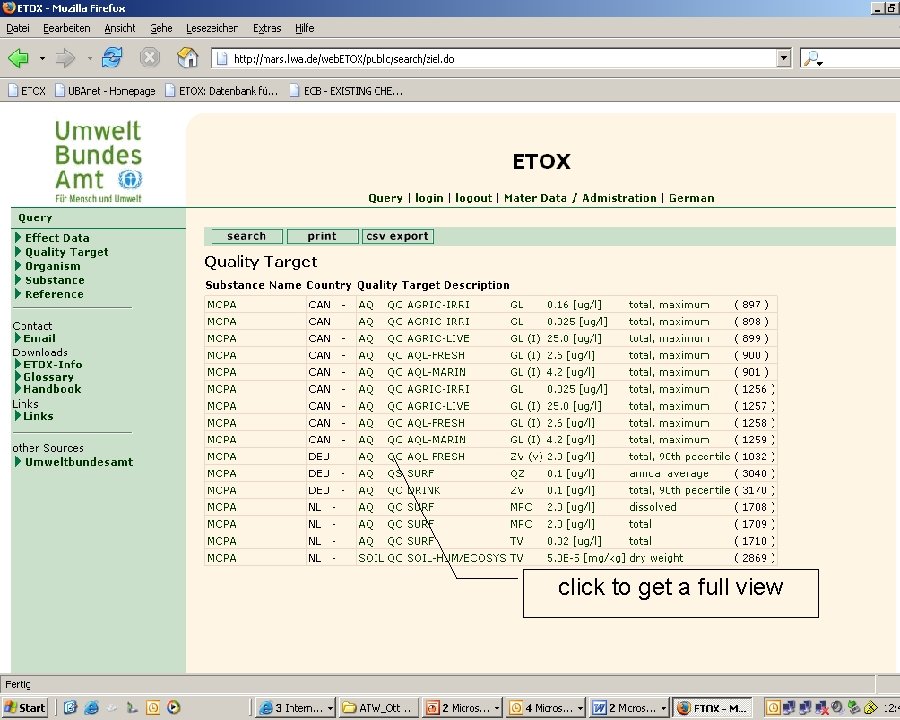Click the login link
900x720 pixels.
tap(429, 198)
